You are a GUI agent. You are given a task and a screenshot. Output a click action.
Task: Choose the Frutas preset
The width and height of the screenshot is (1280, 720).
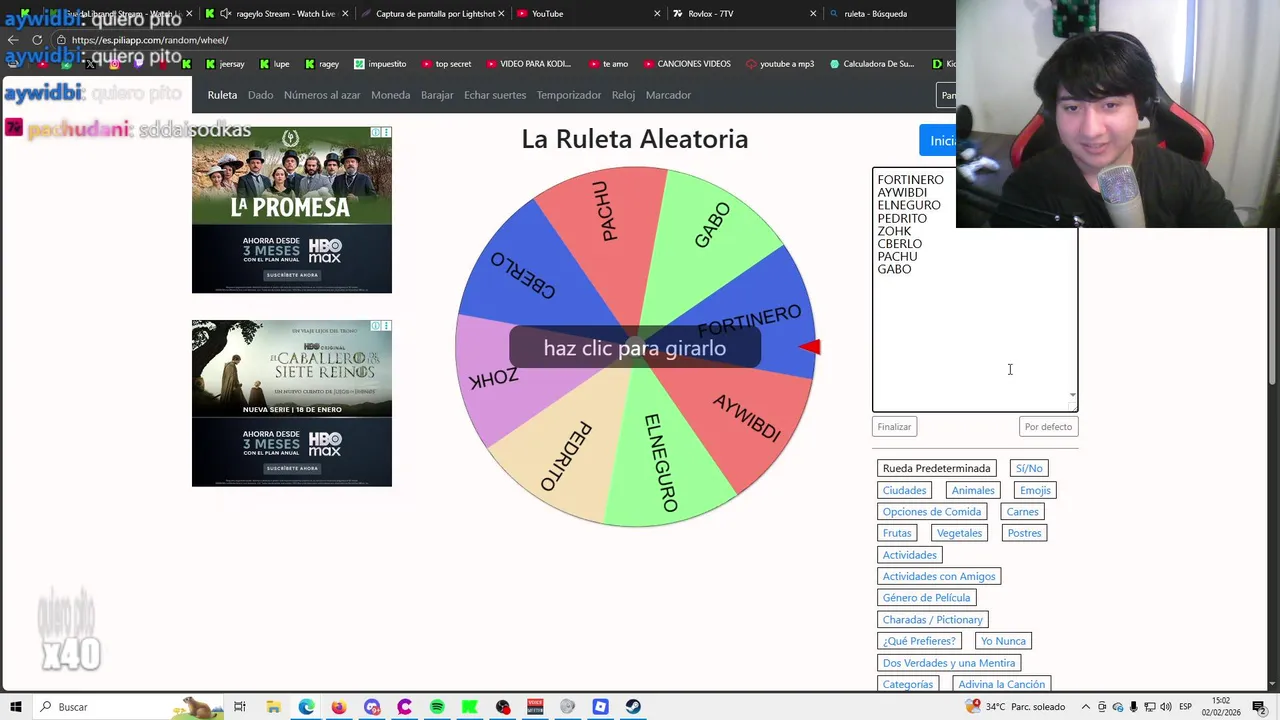coord(897,533)
